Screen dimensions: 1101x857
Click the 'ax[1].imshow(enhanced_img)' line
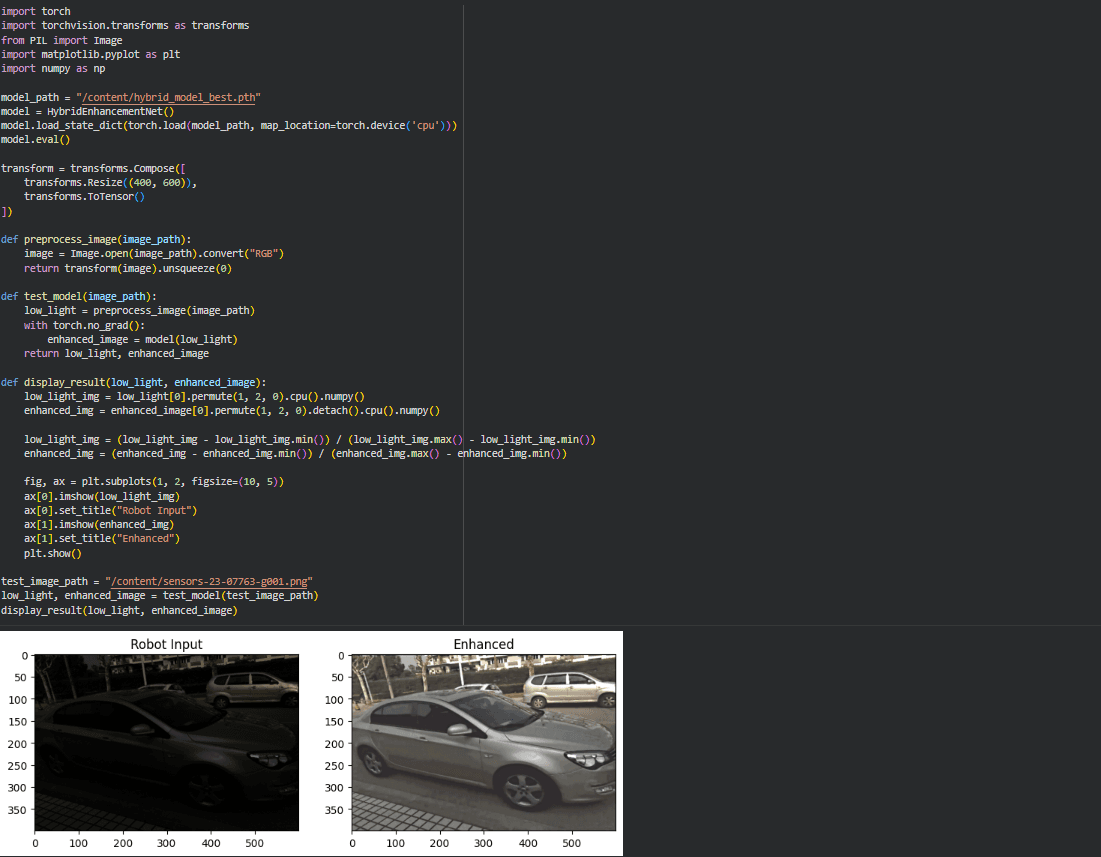pyautogui.click(x=99, y=524)
